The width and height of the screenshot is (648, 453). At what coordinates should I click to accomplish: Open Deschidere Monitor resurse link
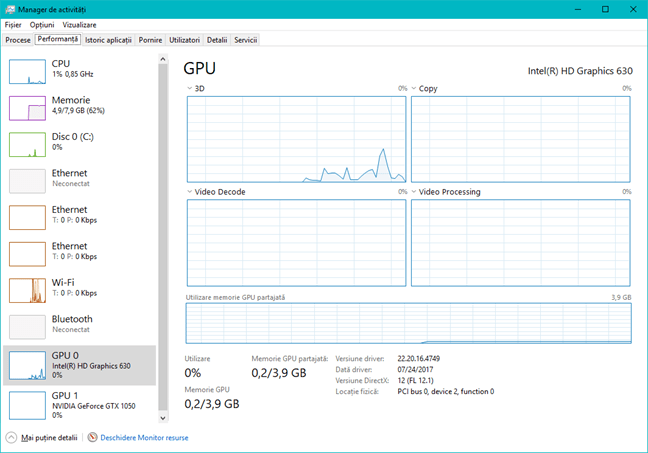coord(144,438)
